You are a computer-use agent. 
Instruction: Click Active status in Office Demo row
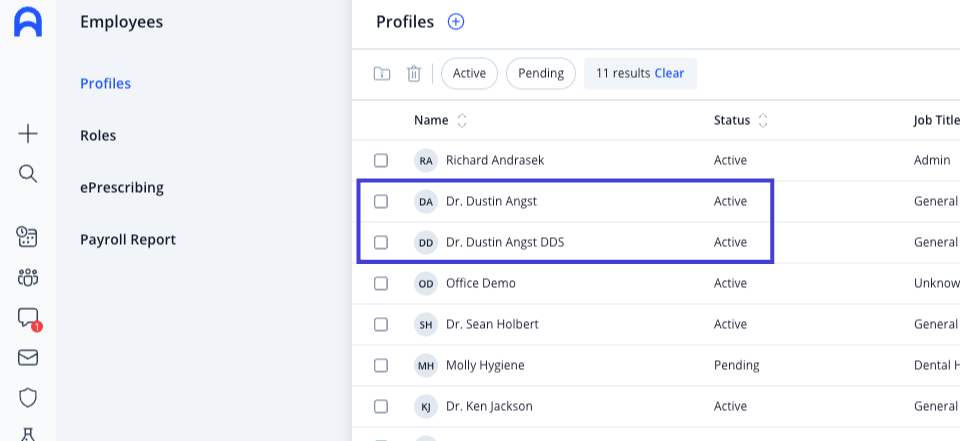pyautogui.click(x=730, y=284)
